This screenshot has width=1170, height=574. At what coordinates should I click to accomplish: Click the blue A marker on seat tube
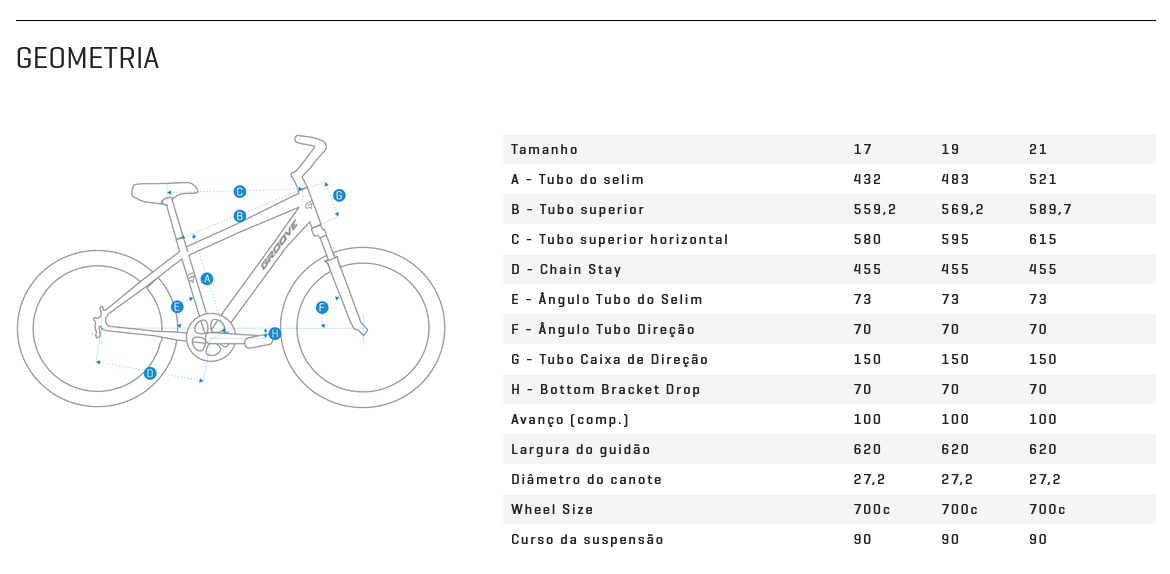pyautogui.click(x=207, y=279)
